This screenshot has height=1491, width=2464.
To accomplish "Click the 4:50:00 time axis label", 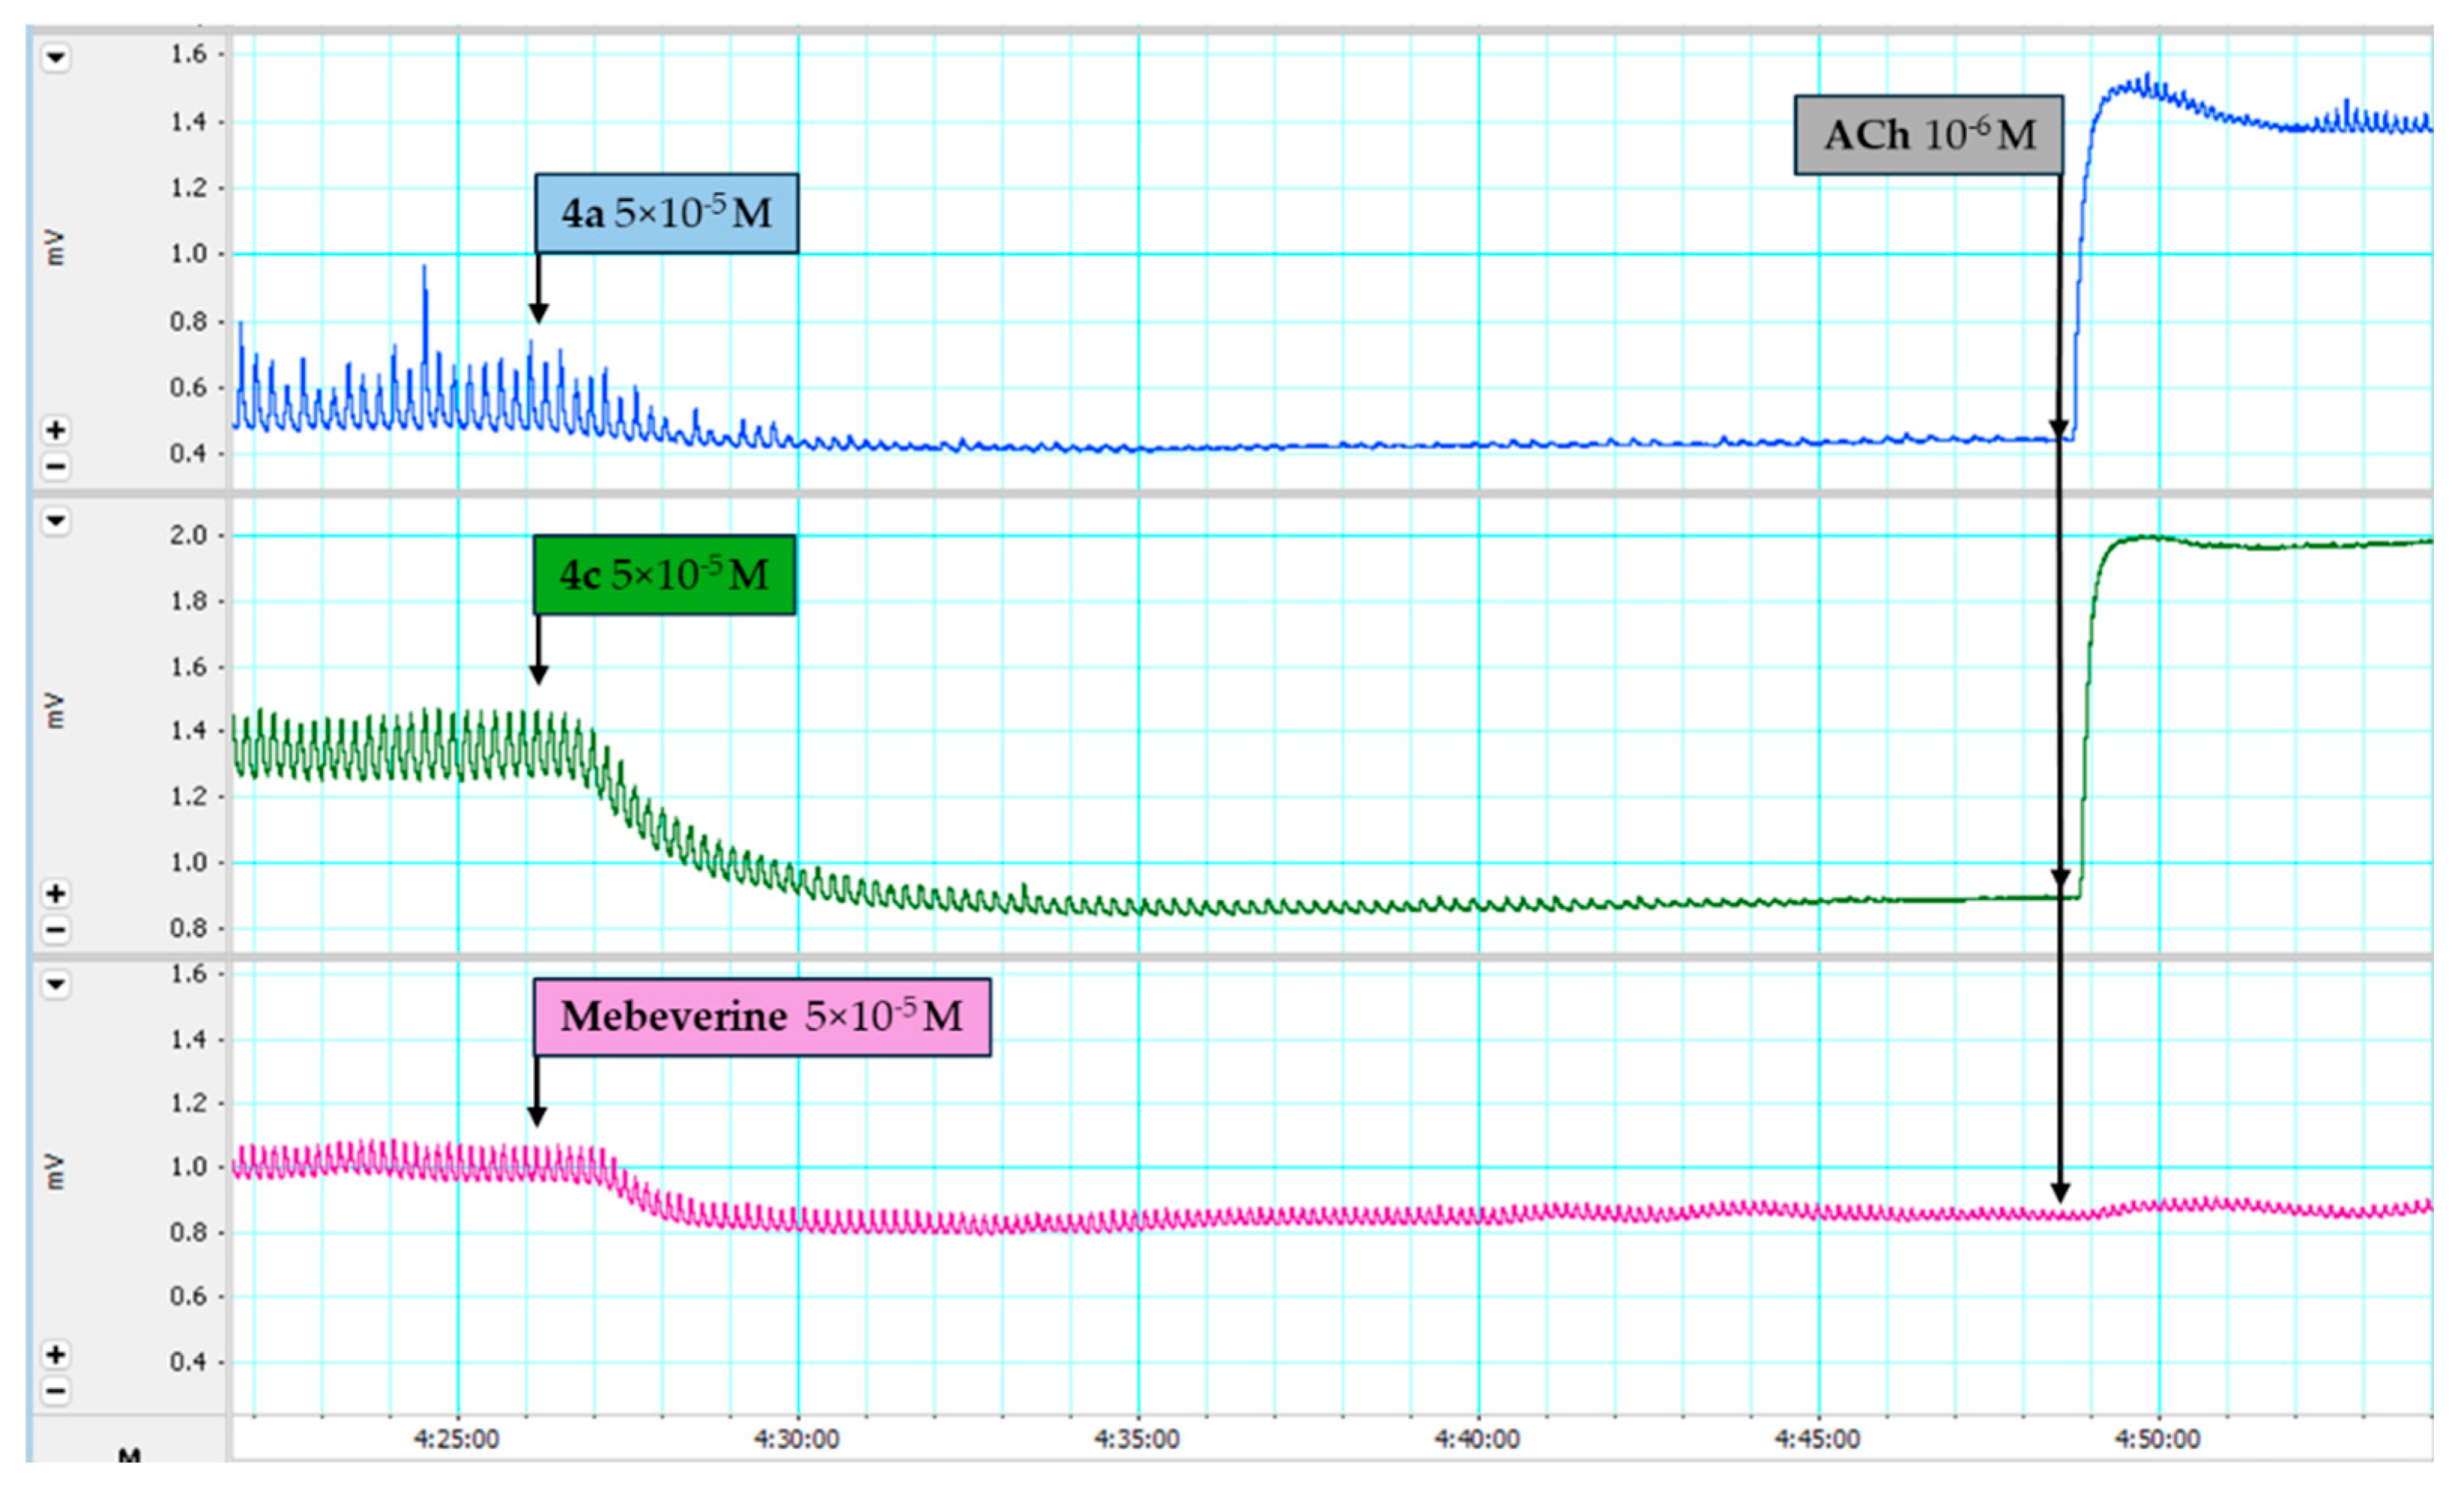I will (x=2157, y=1439).
